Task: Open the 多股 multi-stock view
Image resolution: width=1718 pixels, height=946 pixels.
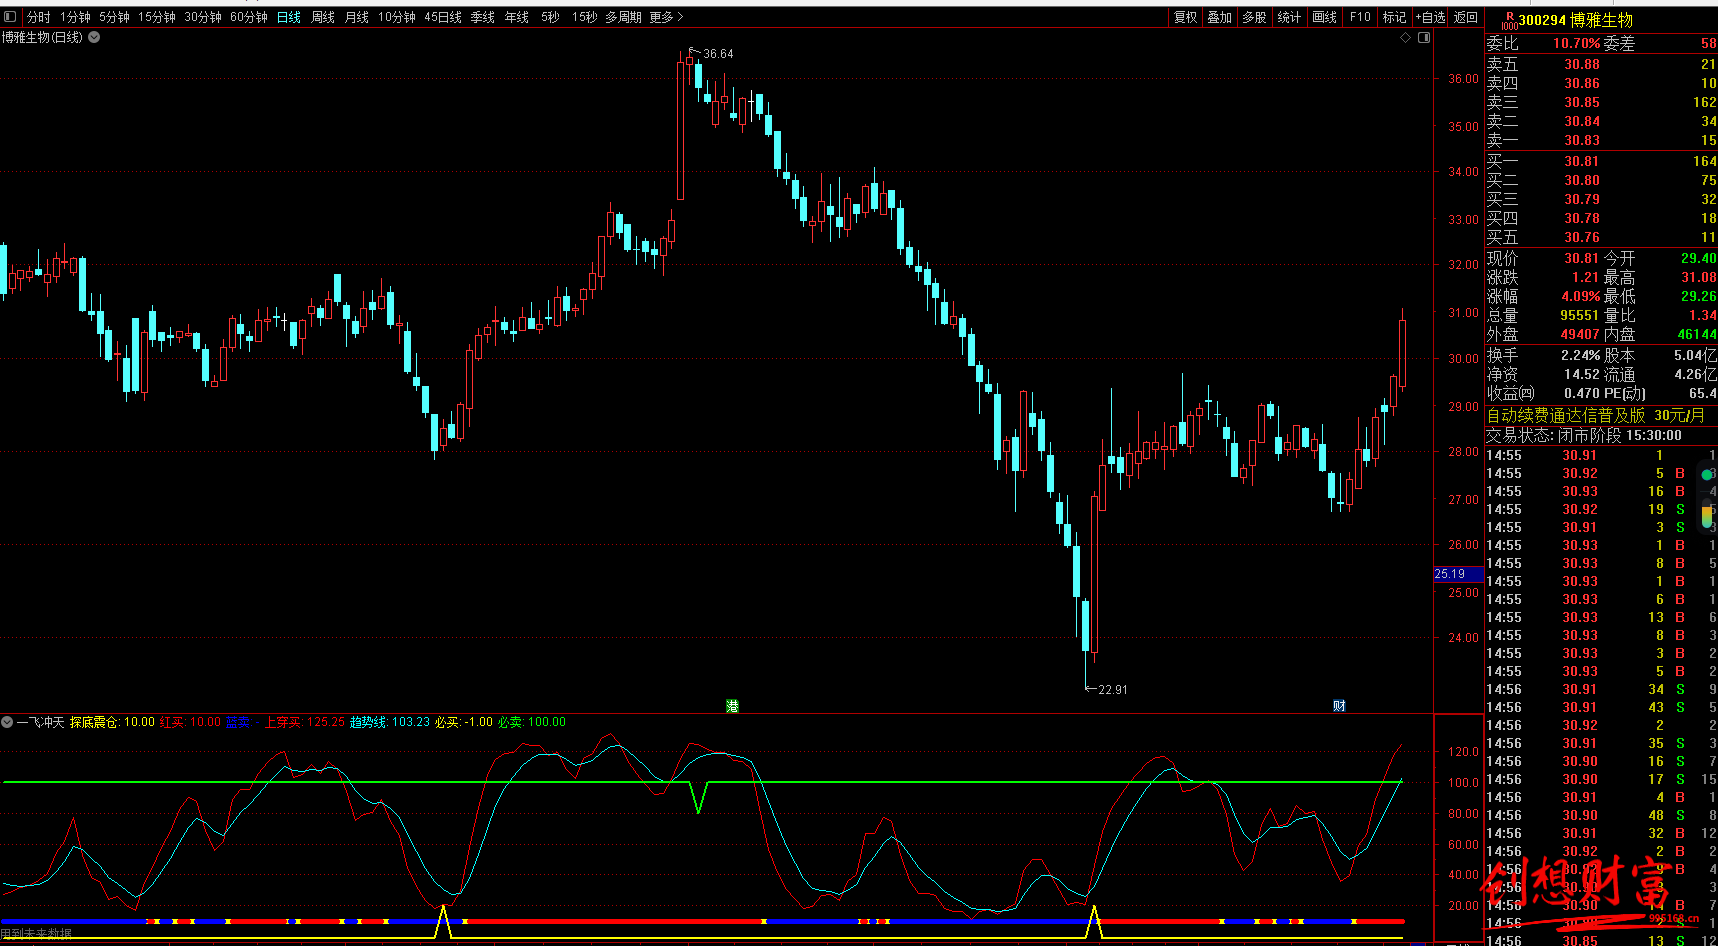Action: click(x=1255, y=17)
